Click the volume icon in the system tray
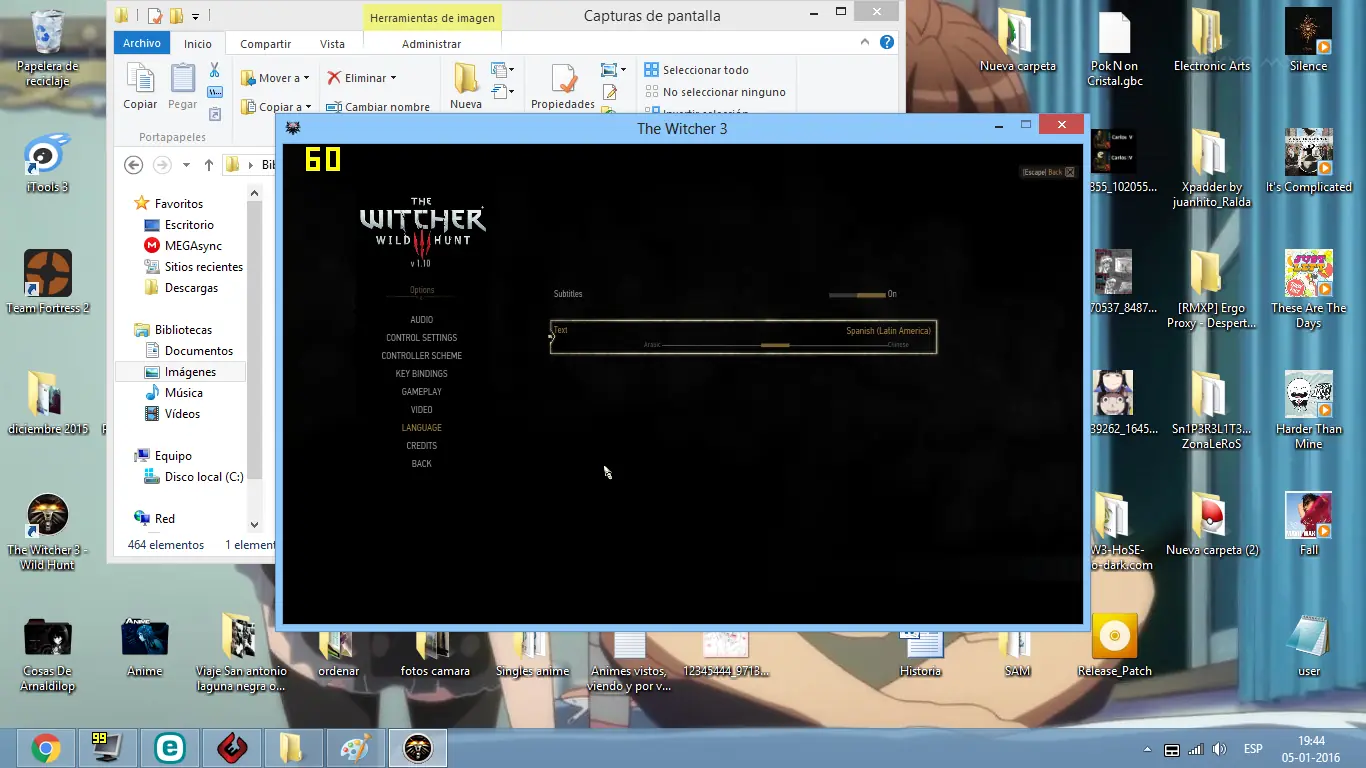Viewport: 1366px width, 768px height. (1219, 749)
